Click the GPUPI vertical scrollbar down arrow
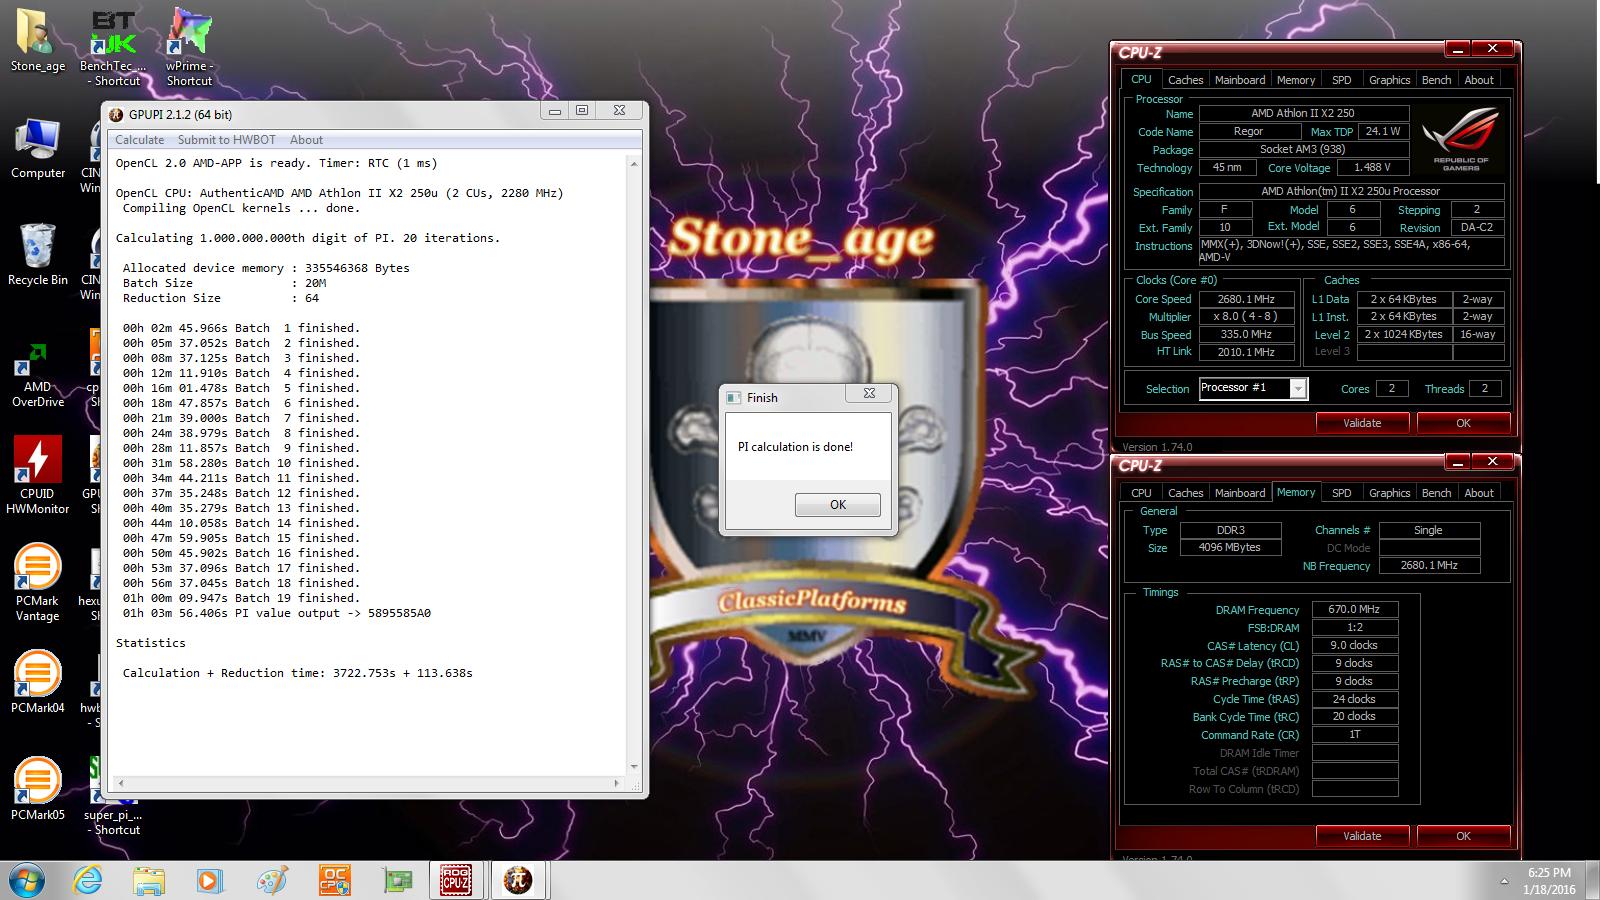Viewport: 1600px width, 900px height. pos(634,767)
